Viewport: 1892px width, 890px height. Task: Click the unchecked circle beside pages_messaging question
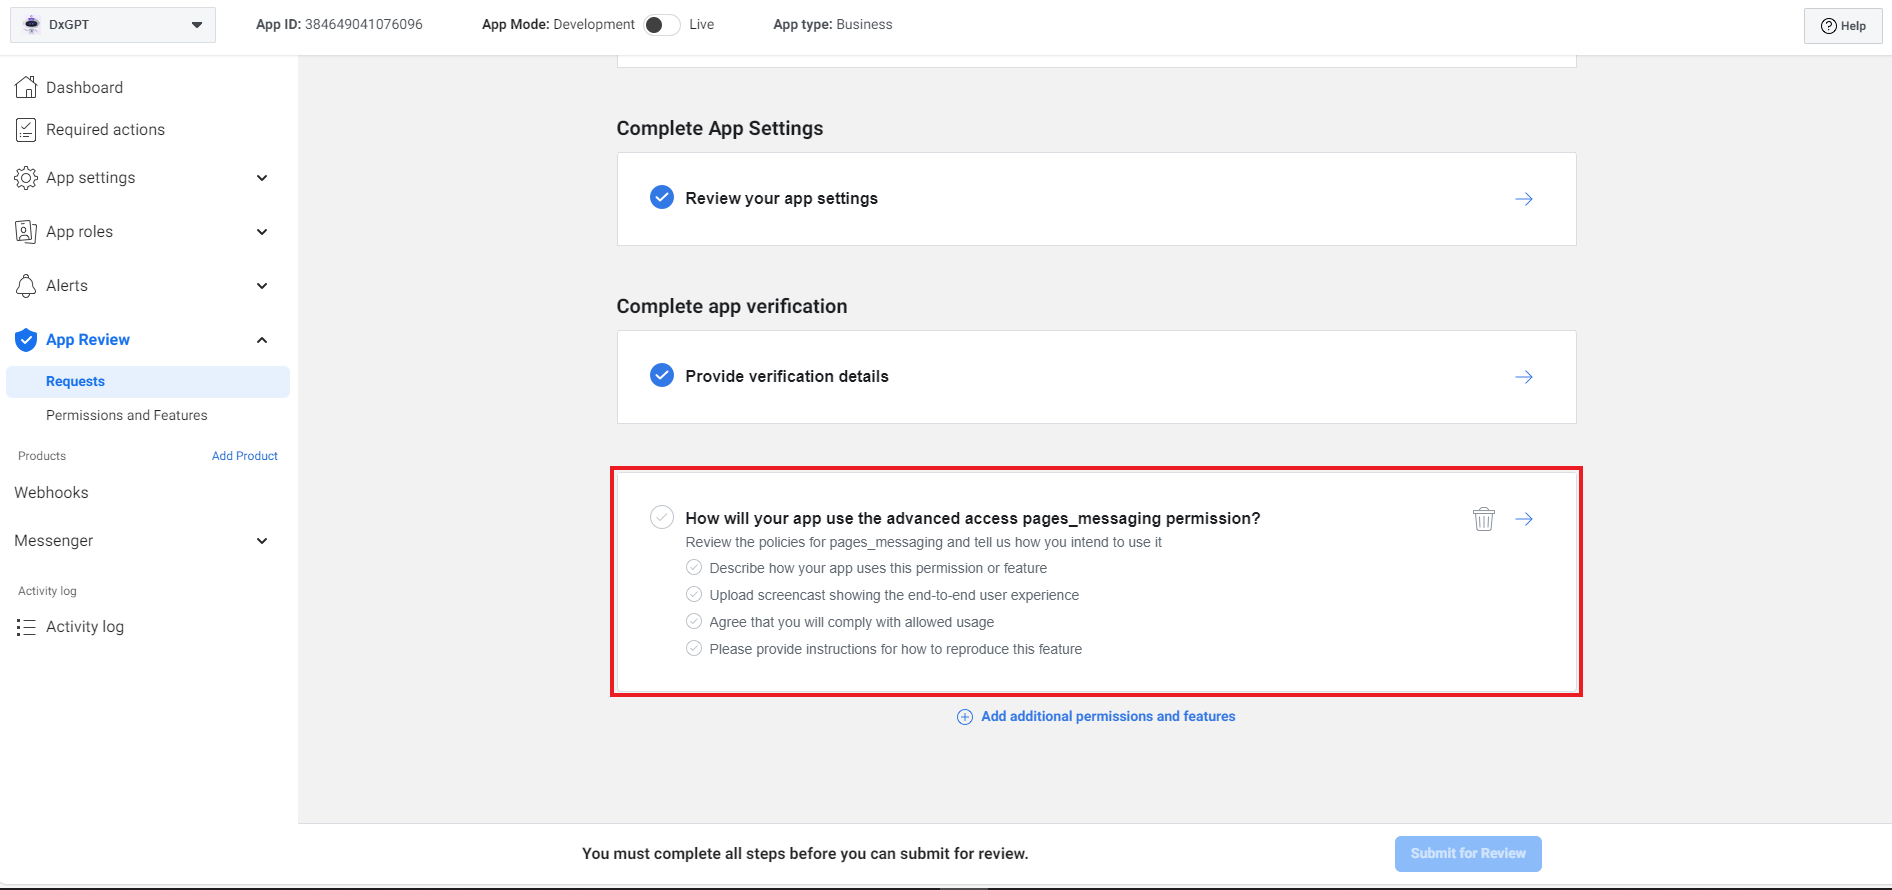pos(661,518)
